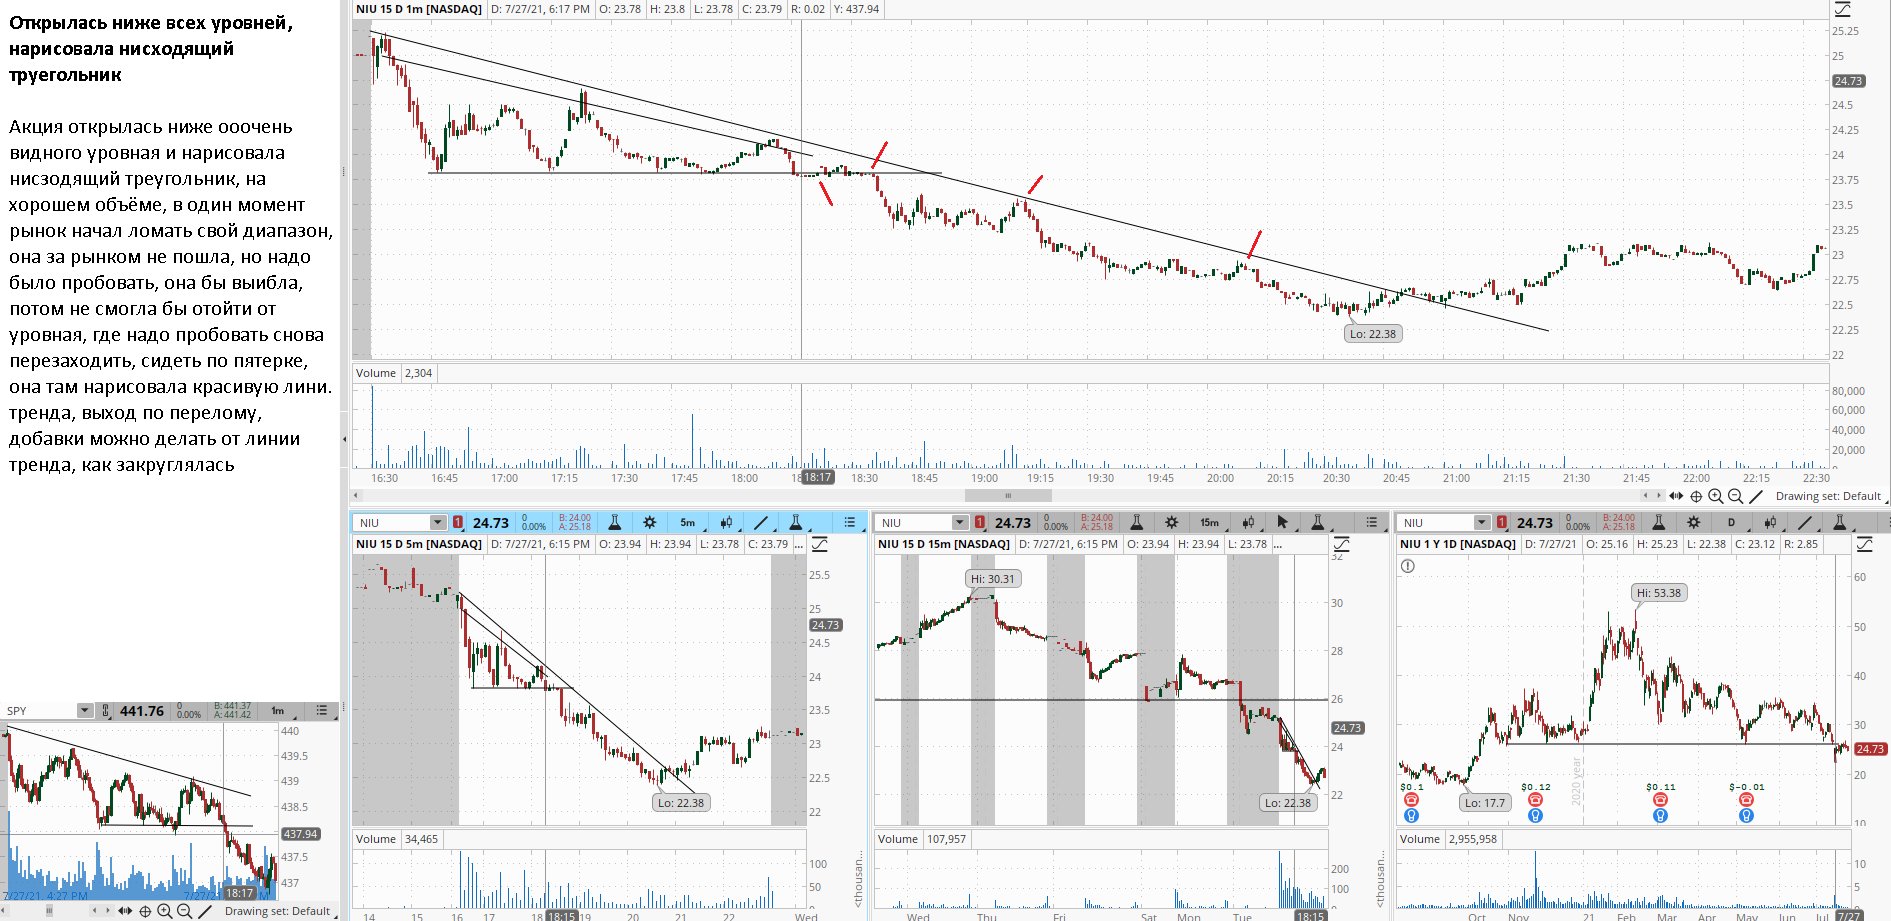Screen dimensions: 1891x921
Task: Toggle price scale icon of 15m chart
Action: [x=1342, y=544]
